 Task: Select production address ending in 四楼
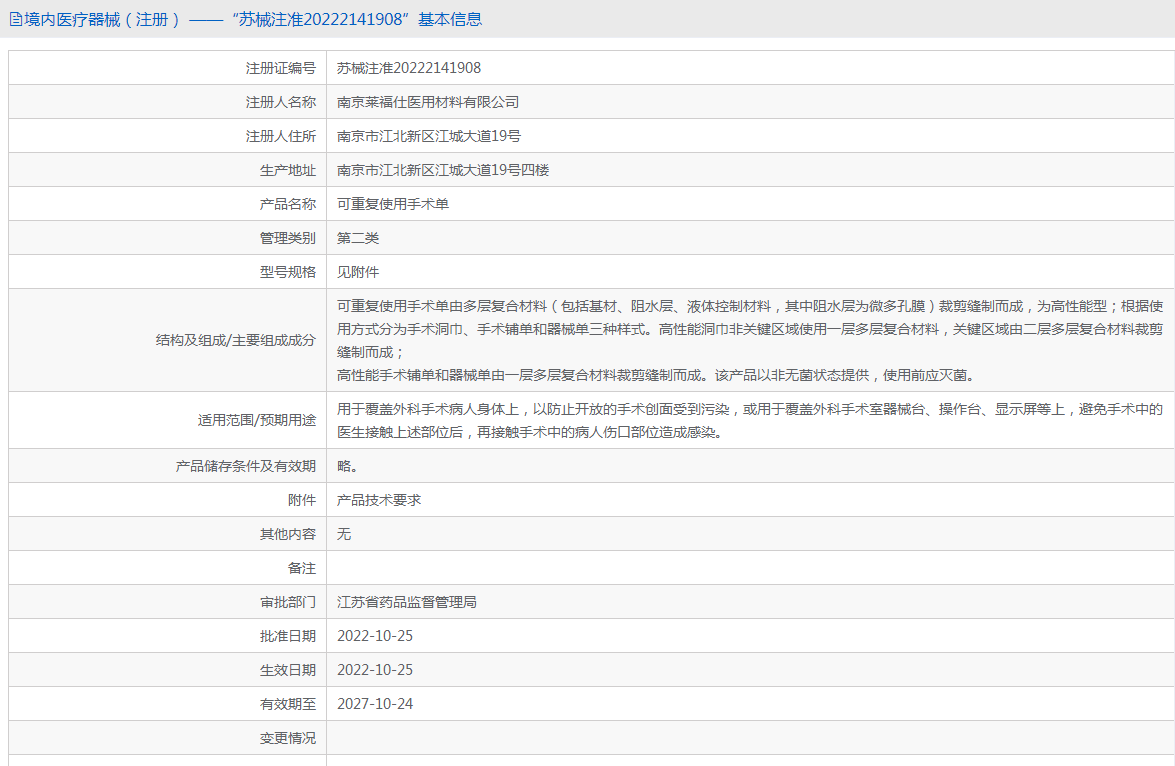[443, 170]
